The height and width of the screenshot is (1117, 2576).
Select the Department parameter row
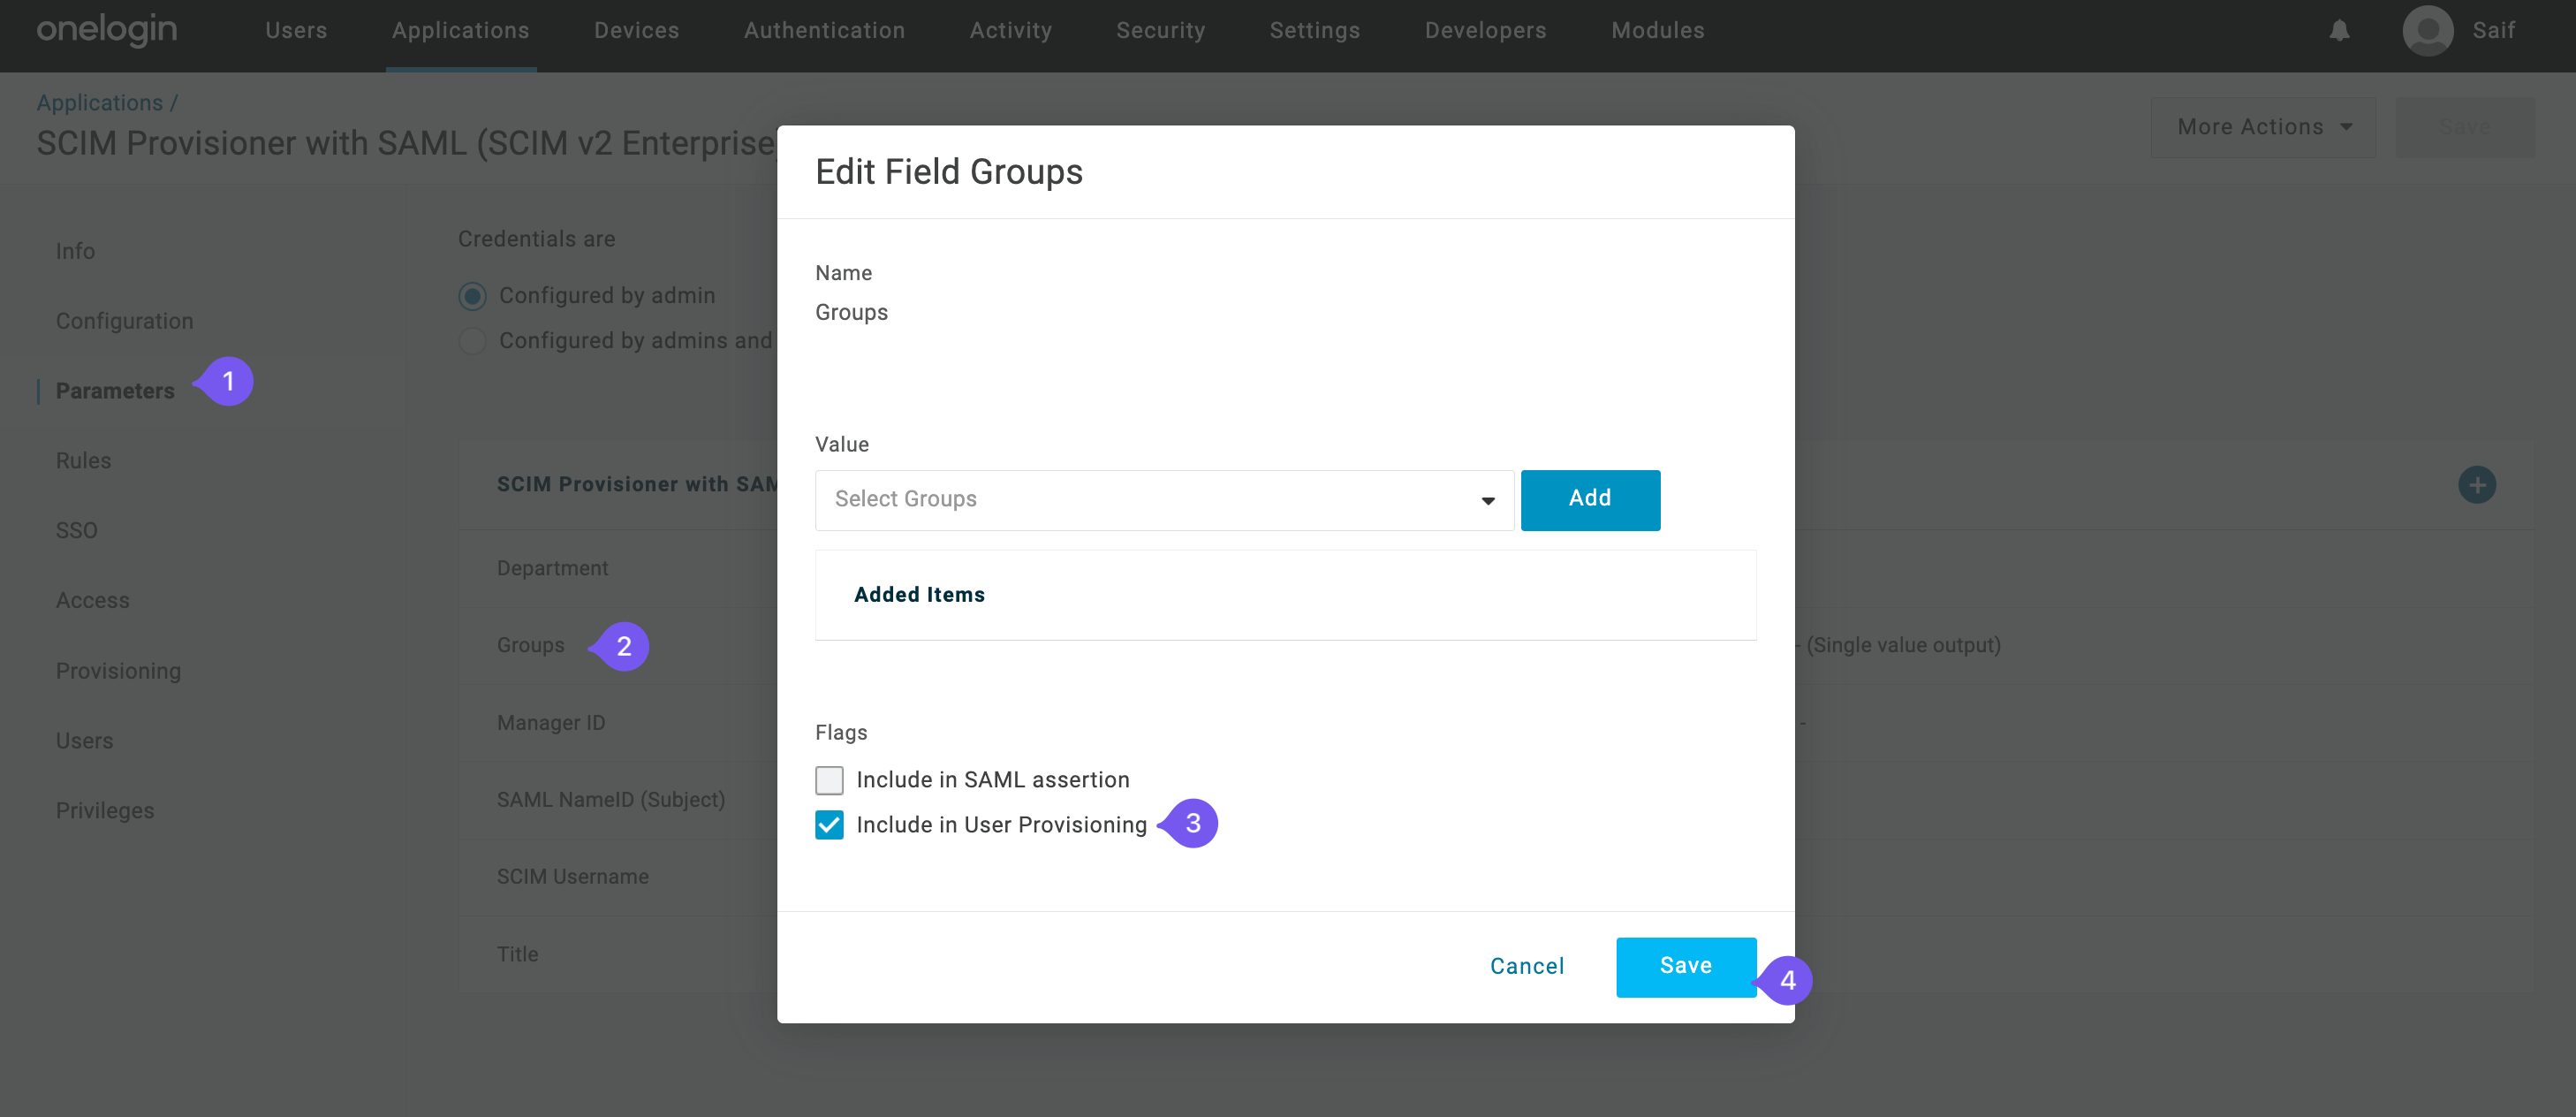coord(552,567)
